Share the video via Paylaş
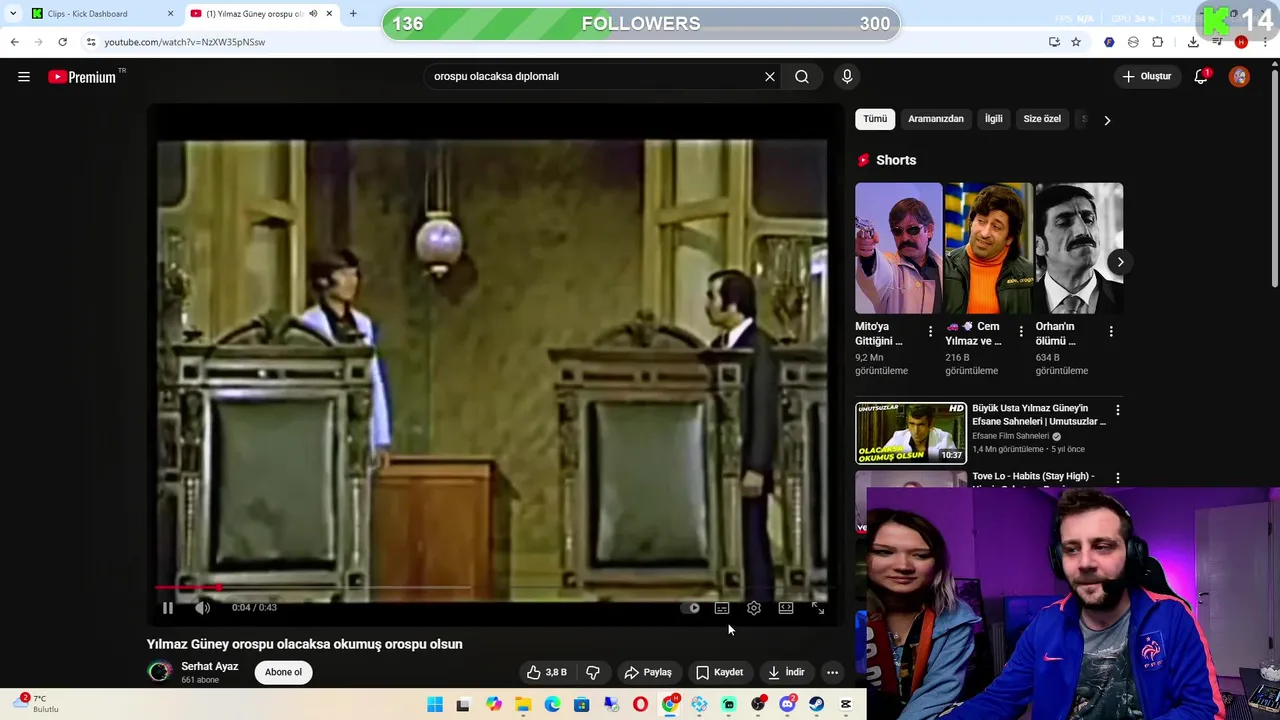 [648, 672]
